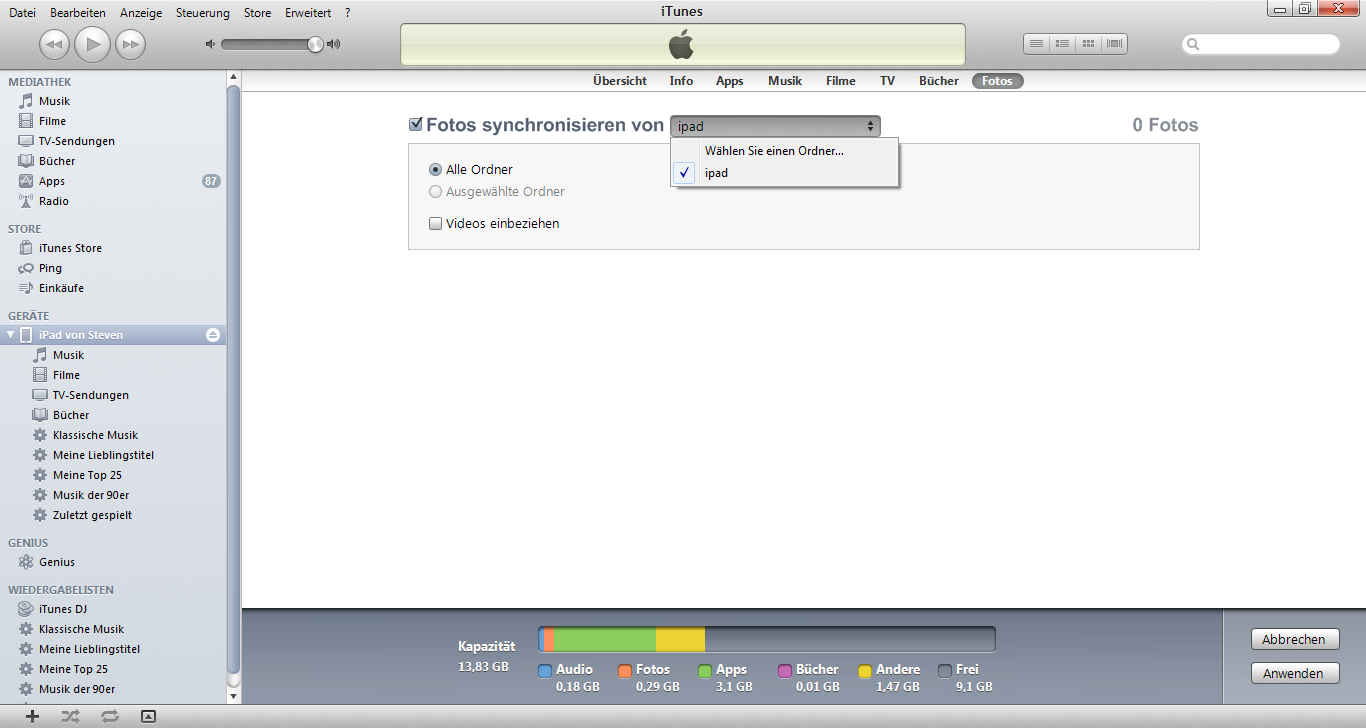Open Radio in the Mediathek sidebar
The height and width of the screenshot is (728, 1366).
coord(53,200)
